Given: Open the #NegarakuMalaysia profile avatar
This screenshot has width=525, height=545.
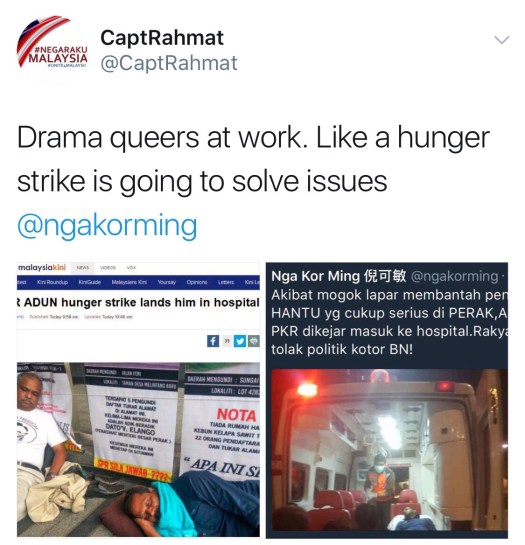Looking at the screenshot, I should [x=52, y=41].
